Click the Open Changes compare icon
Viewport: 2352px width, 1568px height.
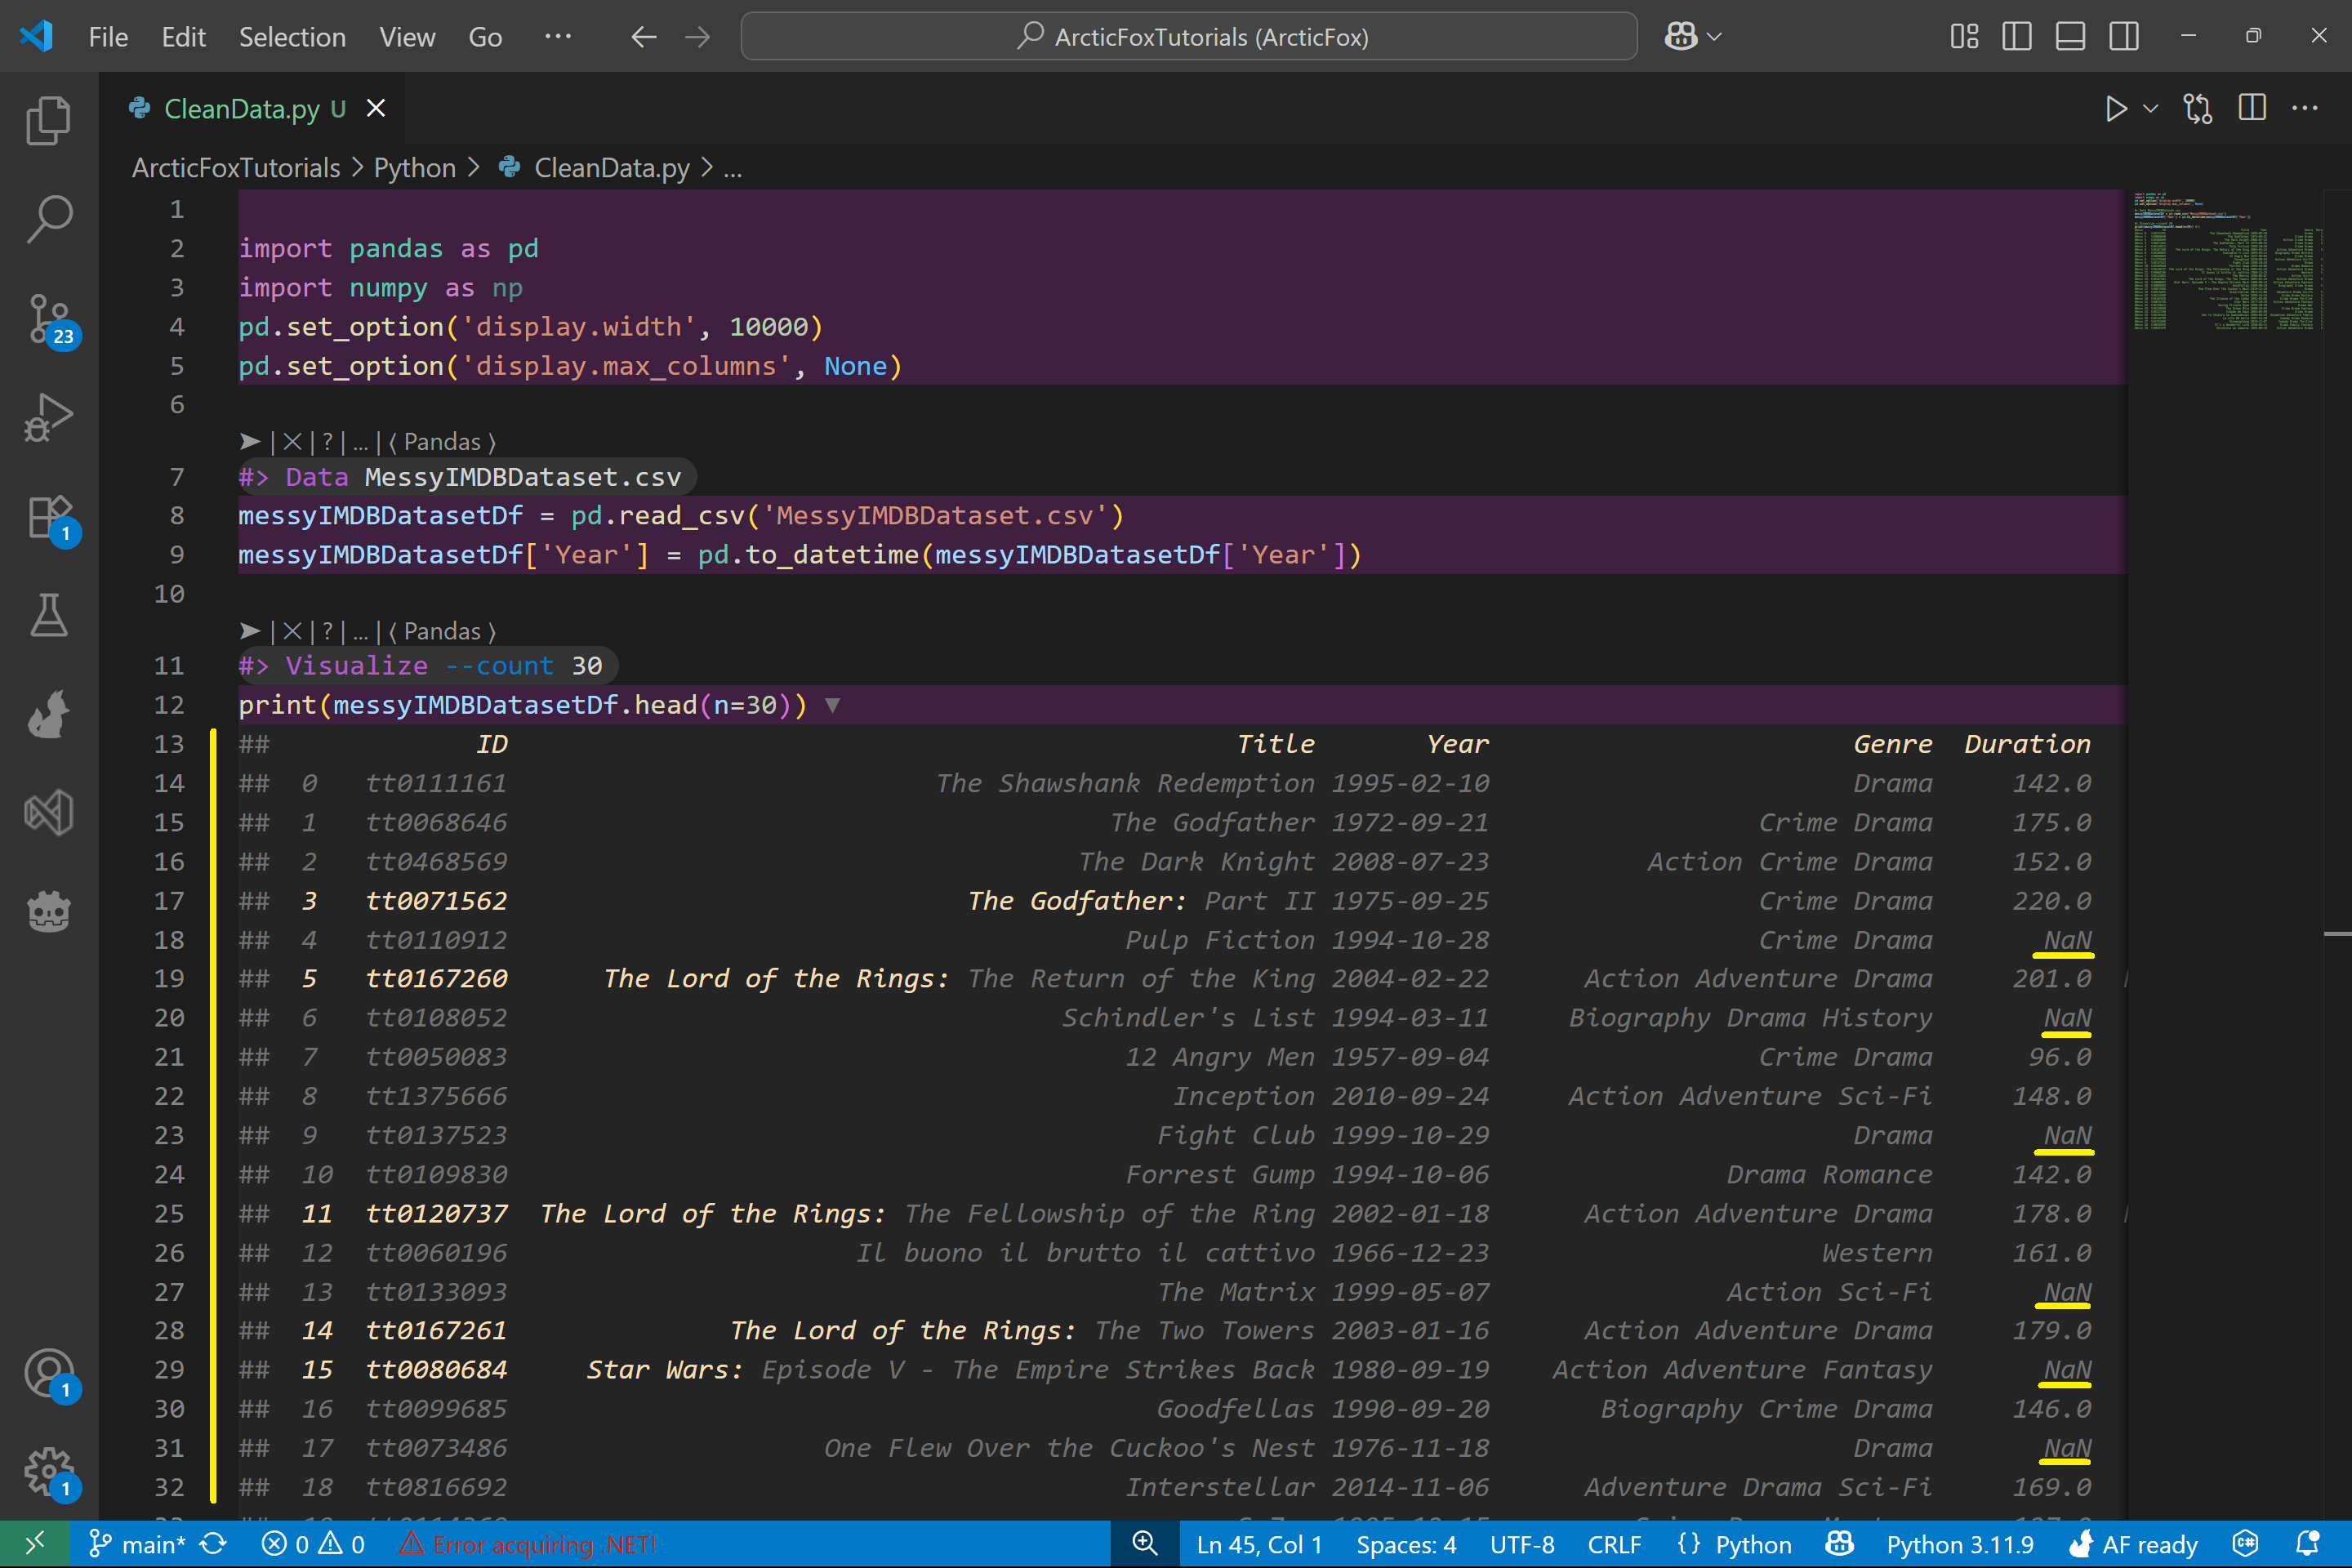tap(2198, 108)
